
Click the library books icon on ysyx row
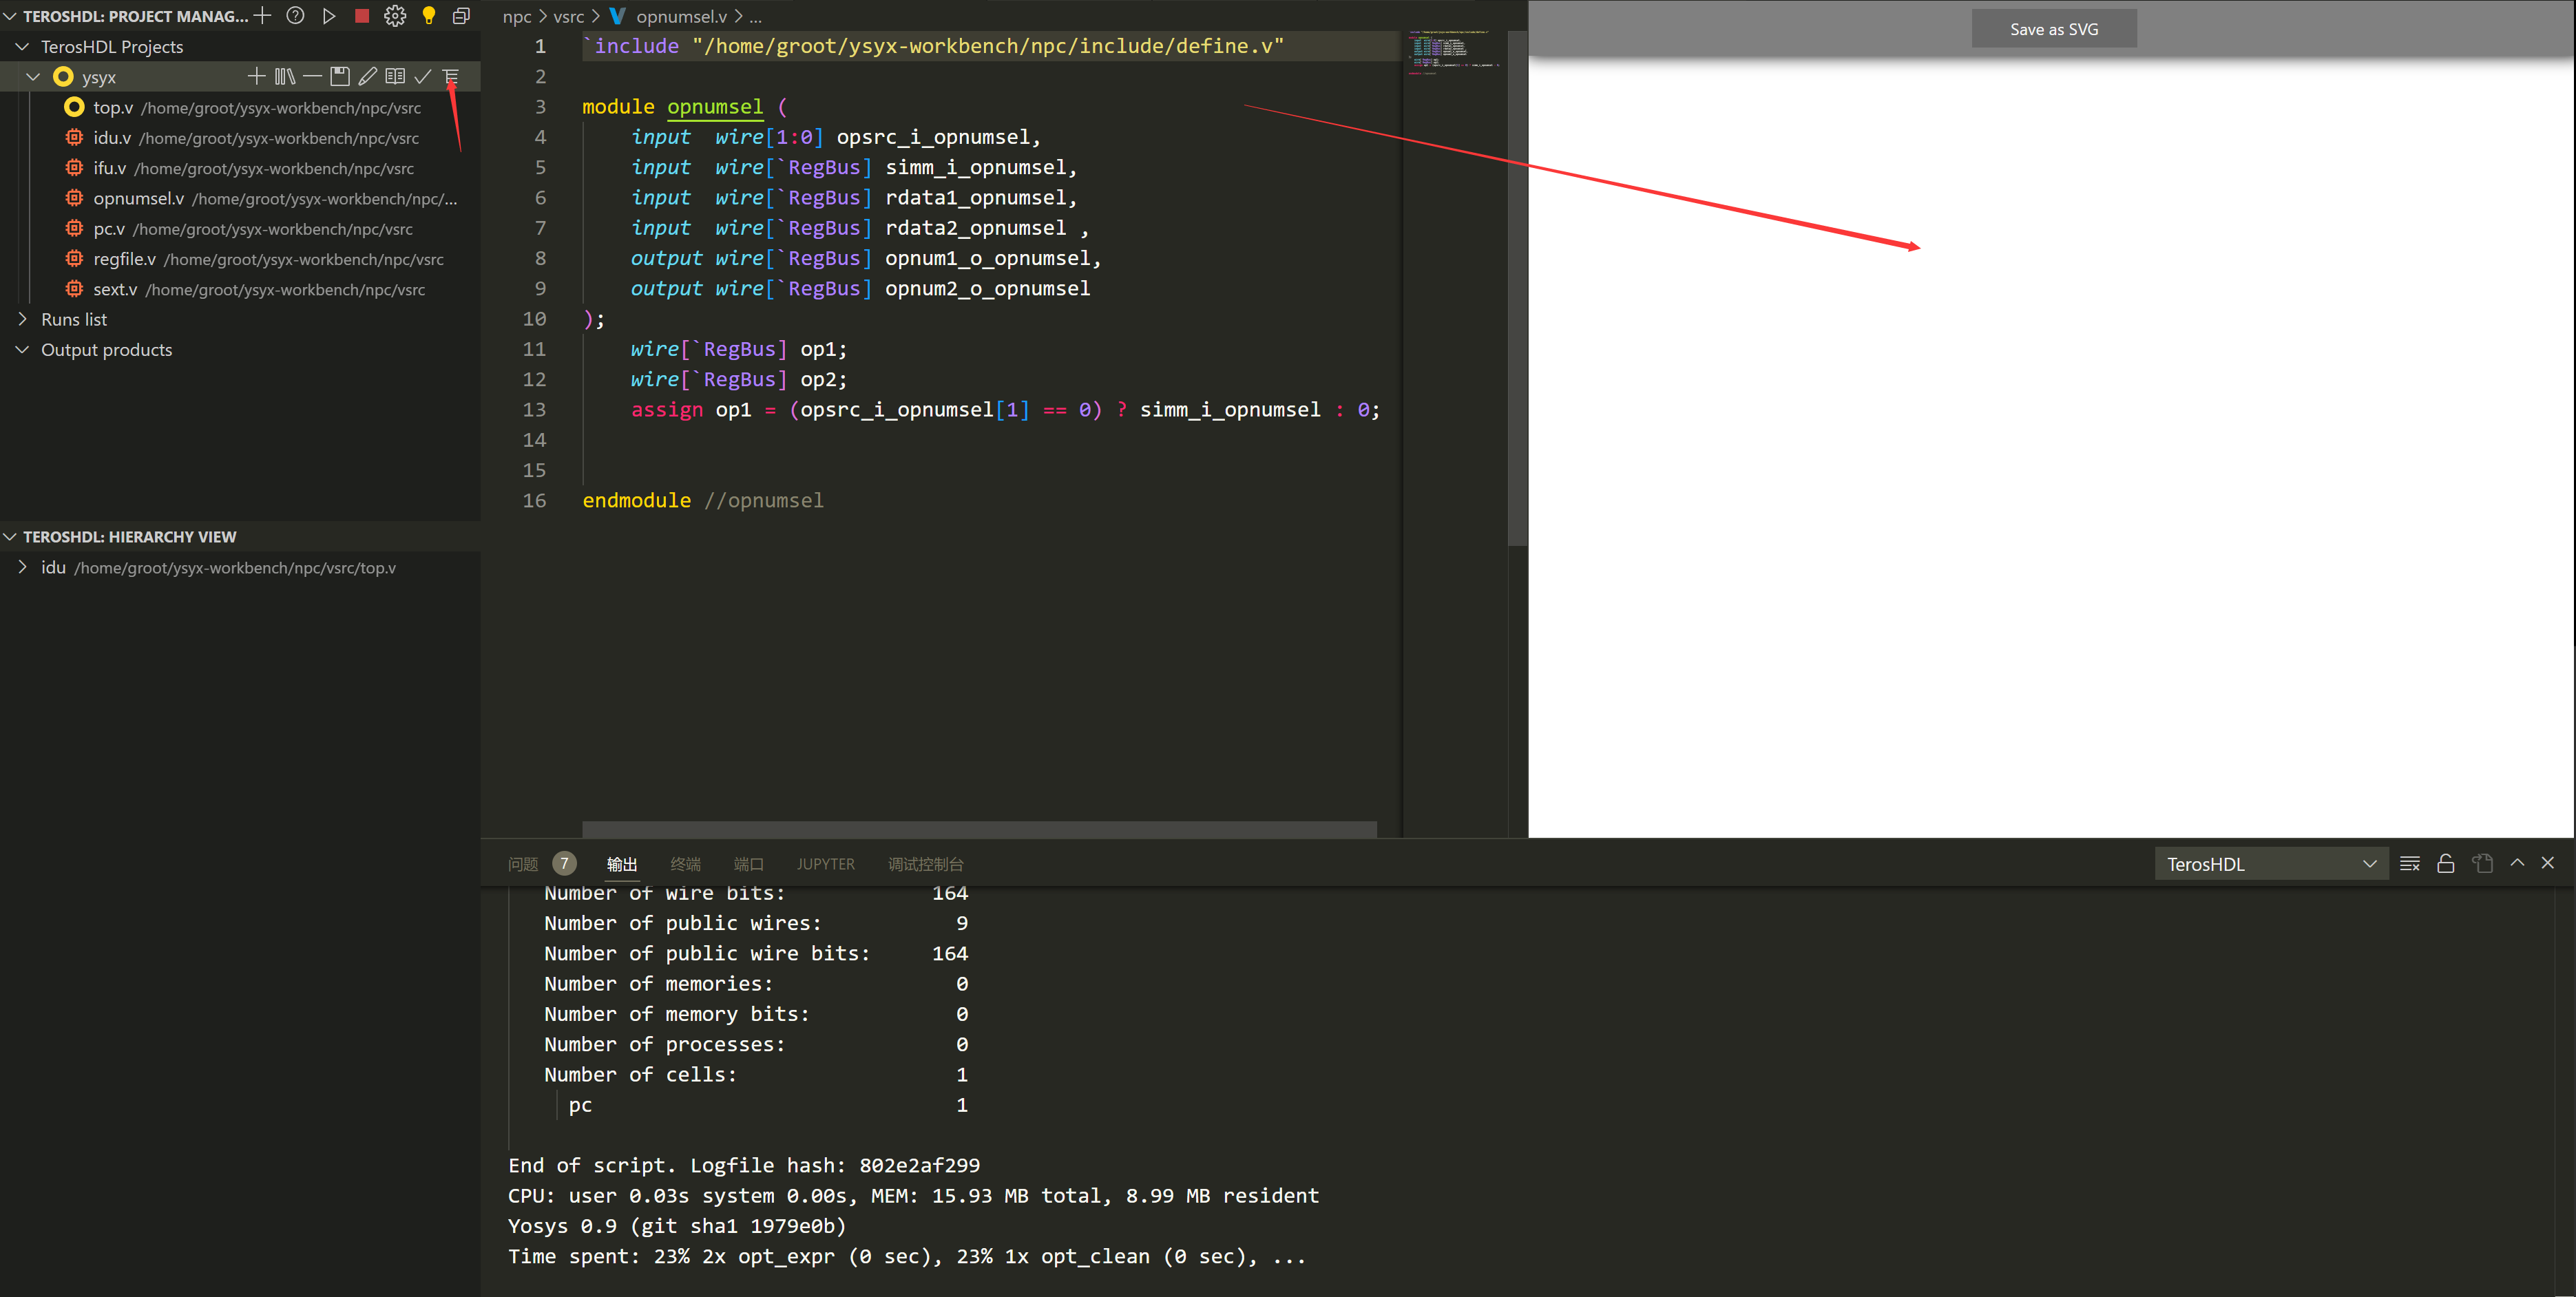[x=285, y=76]
